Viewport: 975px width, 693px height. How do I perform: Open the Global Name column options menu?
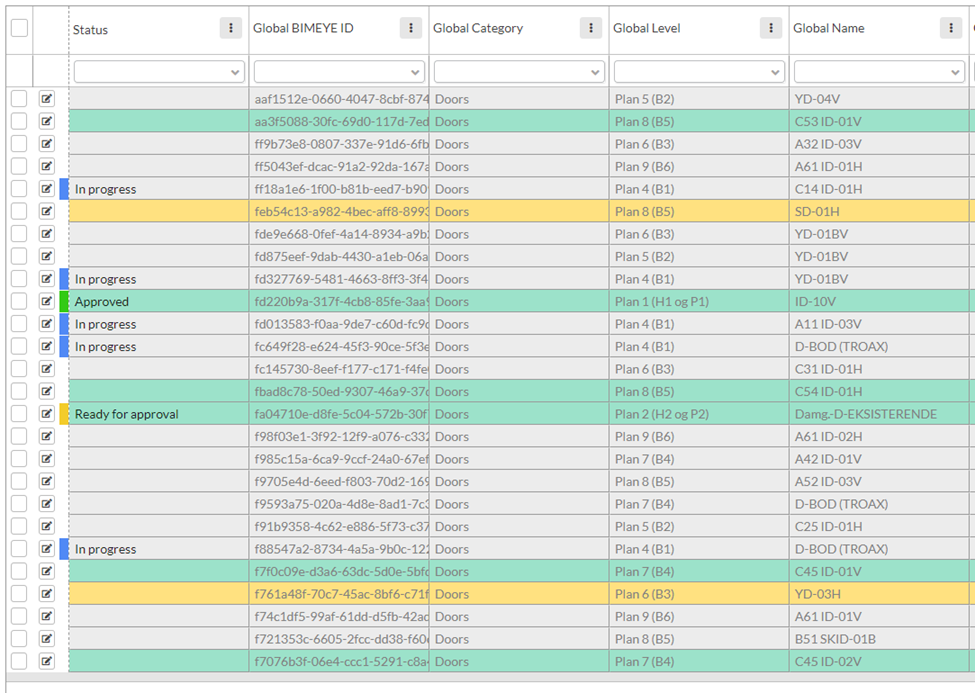[x=951, y=28]
